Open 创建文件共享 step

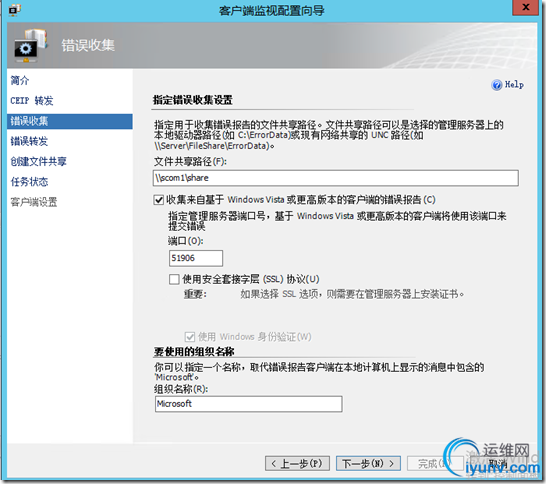pyautogui.click(x=38, y=161)
